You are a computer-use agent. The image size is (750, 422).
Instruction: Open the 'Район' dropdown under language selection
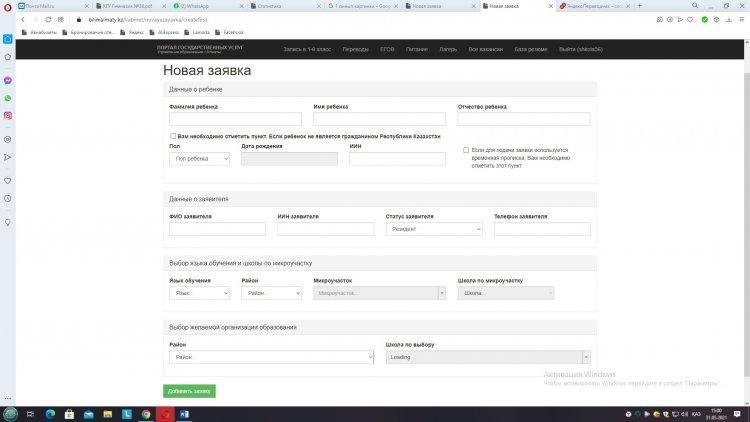click(x=271, y=293)
